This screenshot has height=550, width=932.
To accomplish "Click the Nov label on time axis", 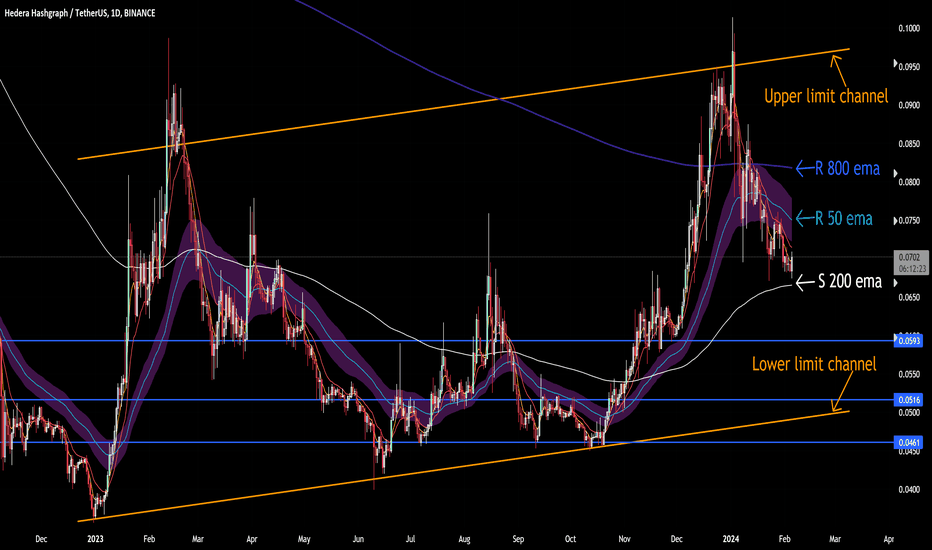I will 624,539.
